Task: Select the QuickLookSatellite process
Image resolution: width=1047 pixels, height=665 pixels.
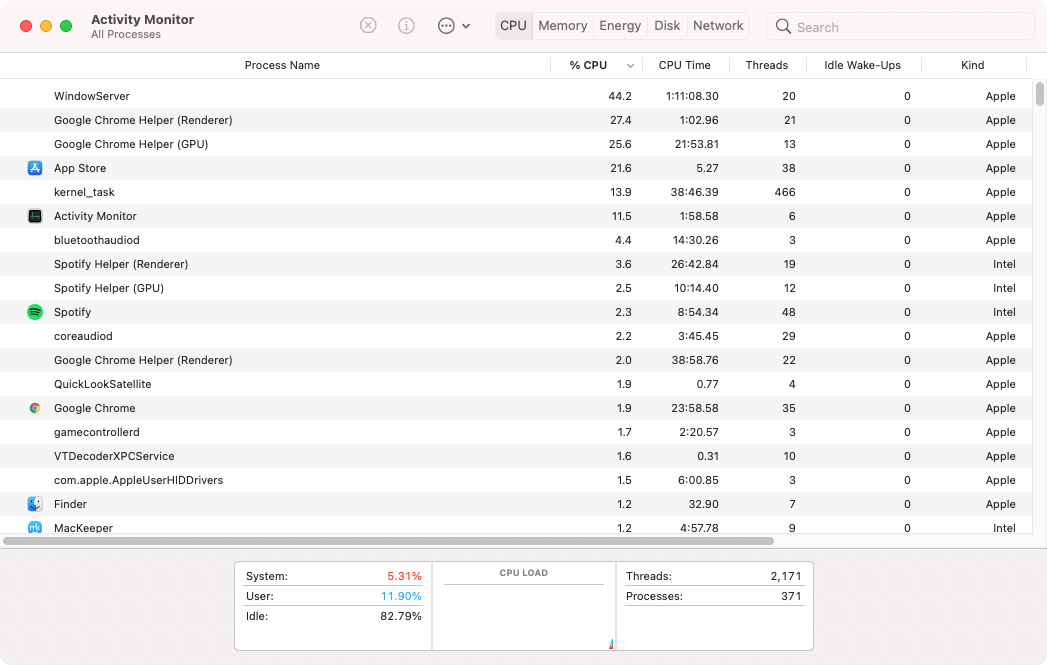Action: click(514, 384)
